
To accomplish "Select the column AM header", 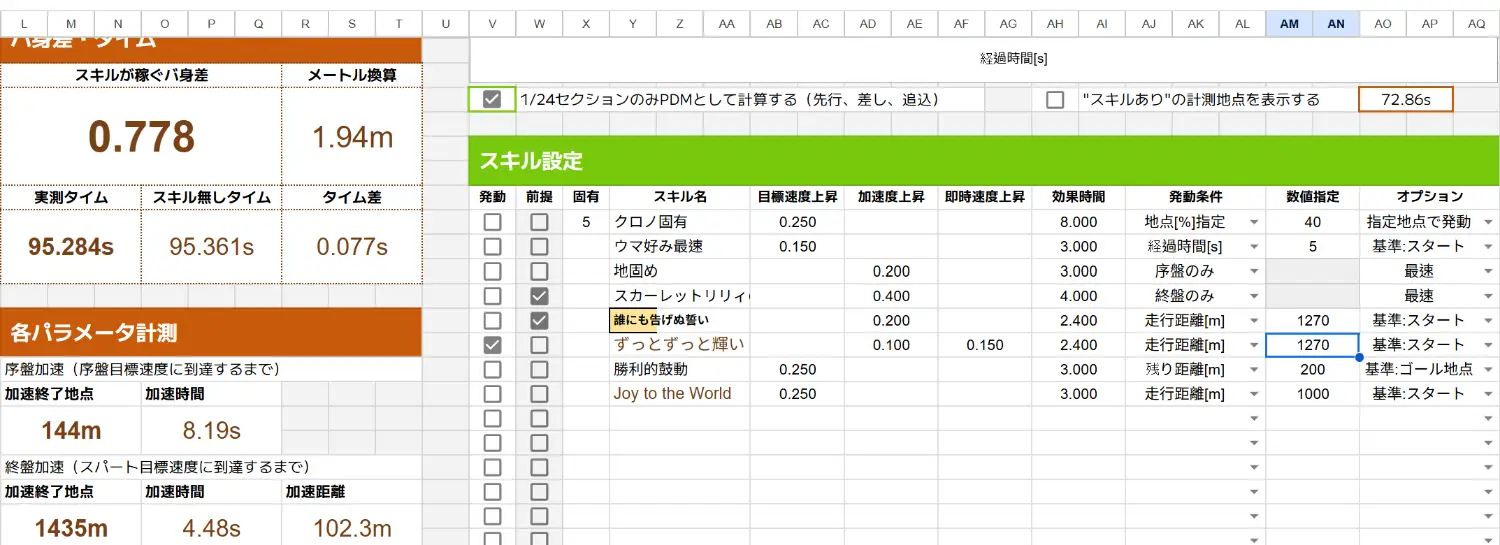I will pos(1289,24).
